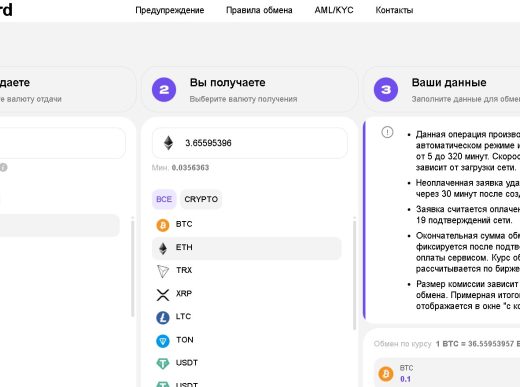The width and height of the screenshot is (520, 387).
Task: Open the Предупреждение menu item
Action: tap(169, 10)
